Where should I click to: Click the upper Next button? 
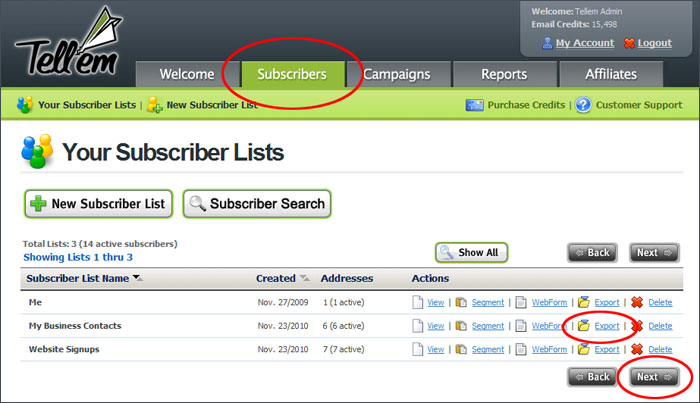654,253
